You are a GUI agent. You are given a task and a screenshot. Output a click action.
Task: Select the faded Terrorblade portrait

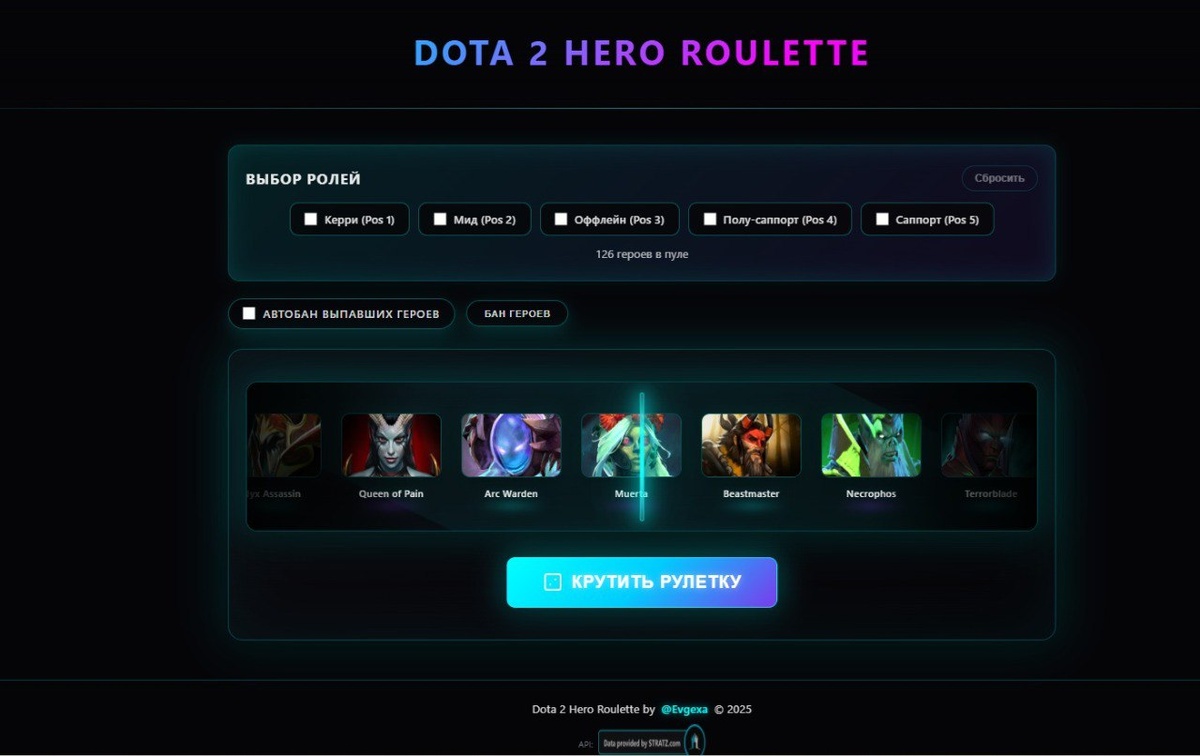(x=988, y=445)
